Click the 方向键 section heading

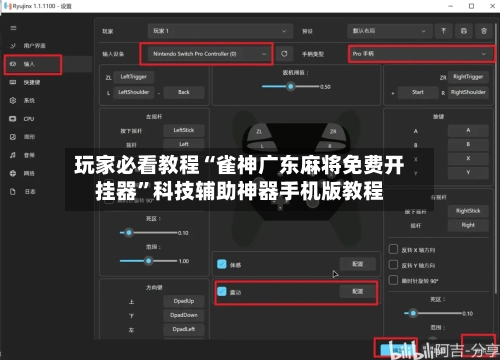point(154,287)
